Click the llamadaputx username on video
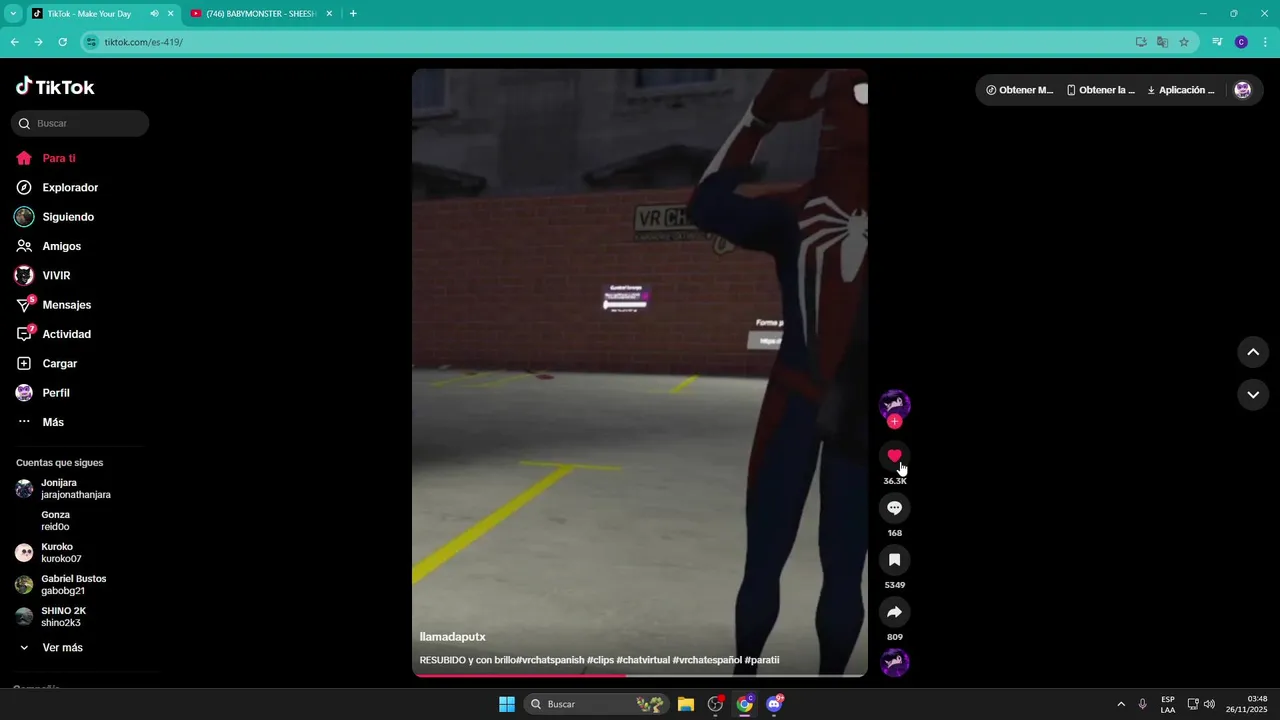1280x720 pixels. pos(452,637)
